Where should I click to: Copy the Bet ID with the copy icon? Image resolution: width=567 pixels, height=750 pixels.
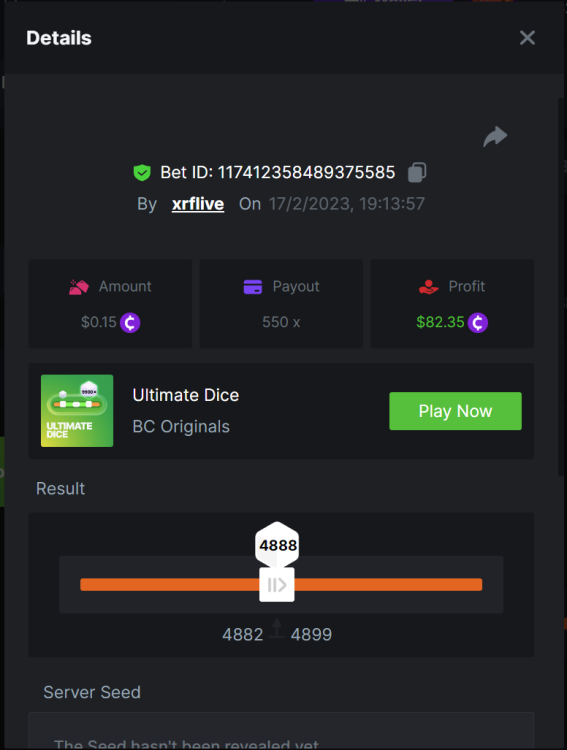[x=417, y=172]
